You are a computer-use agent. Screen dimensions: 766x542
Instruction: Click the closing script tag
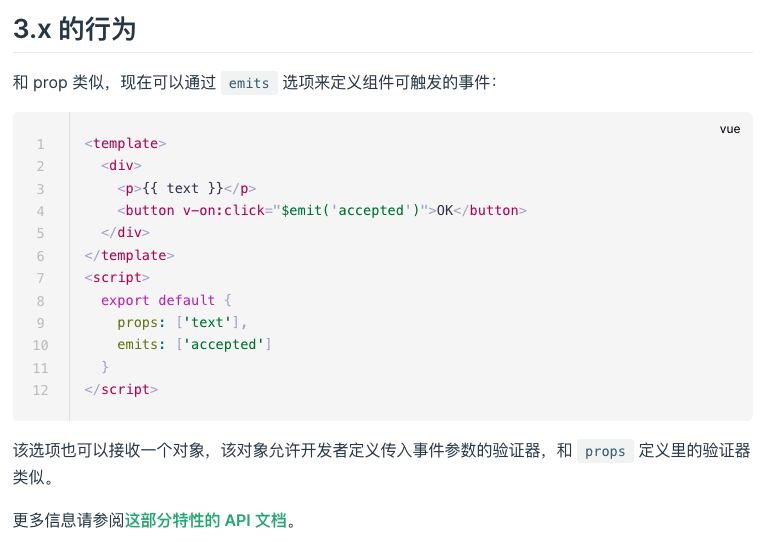point(121,390)
